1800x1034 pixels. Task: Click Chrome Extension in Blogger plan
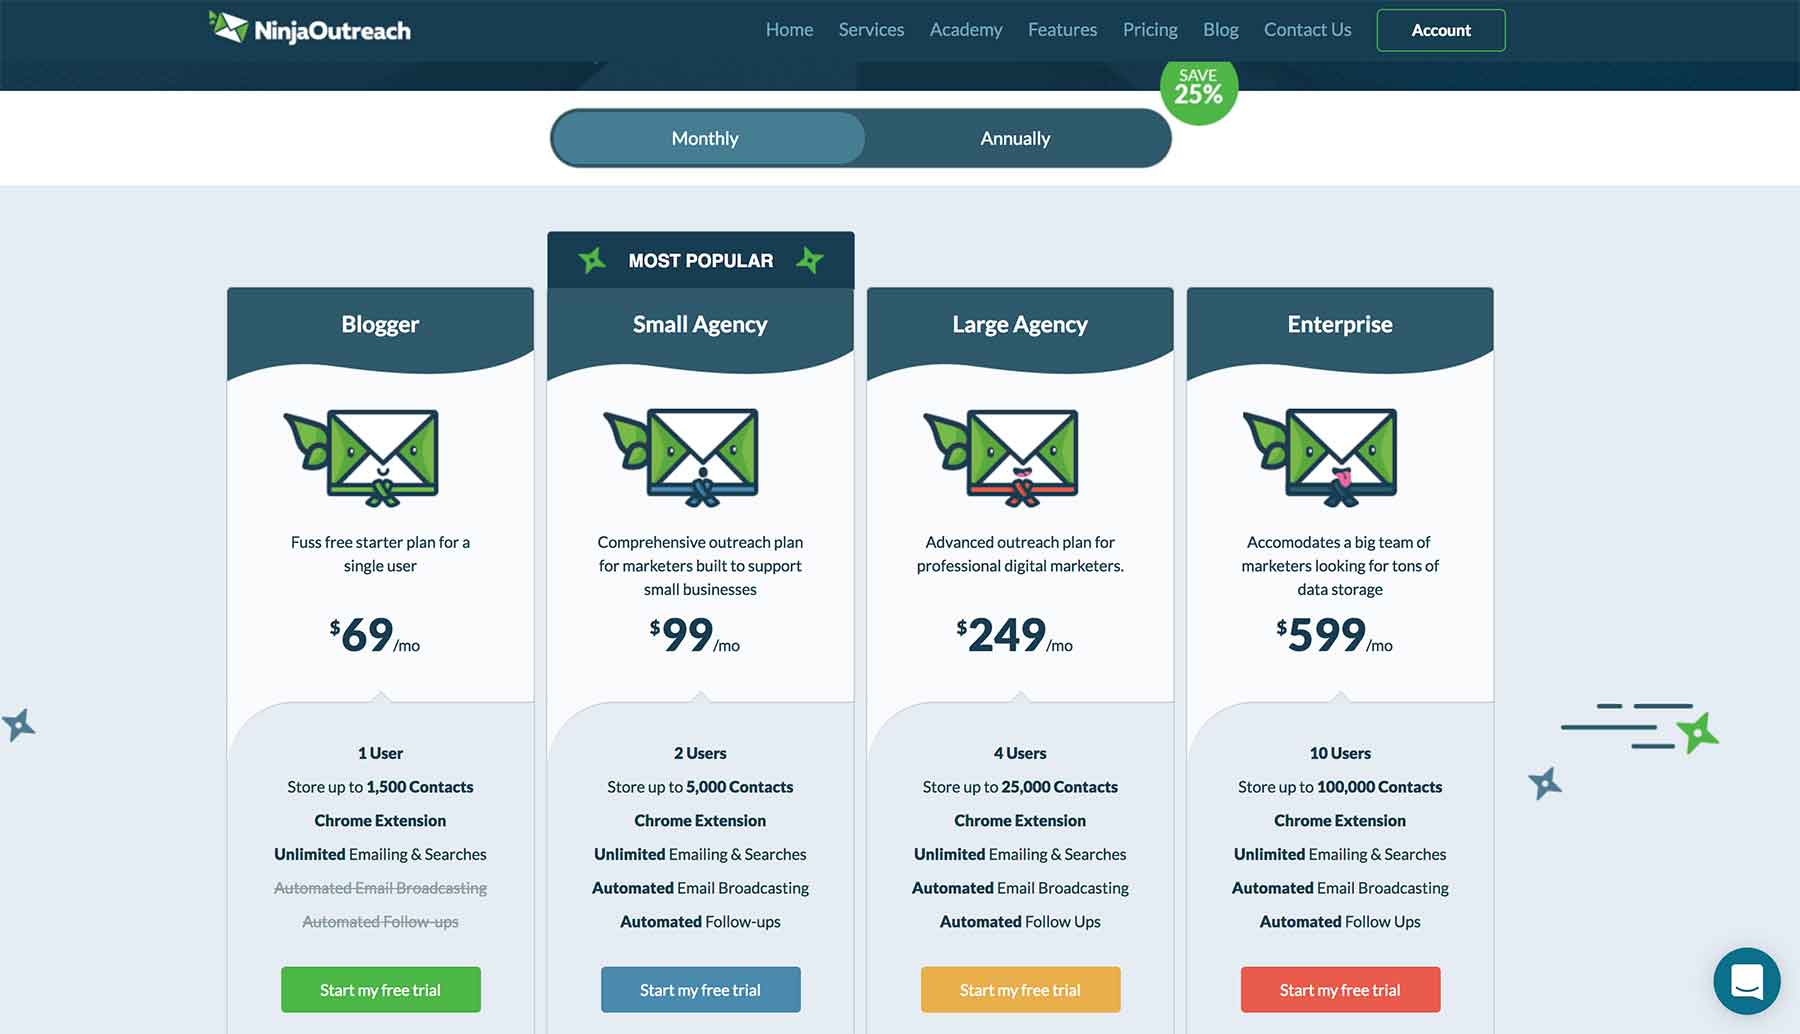coord(380,820)
